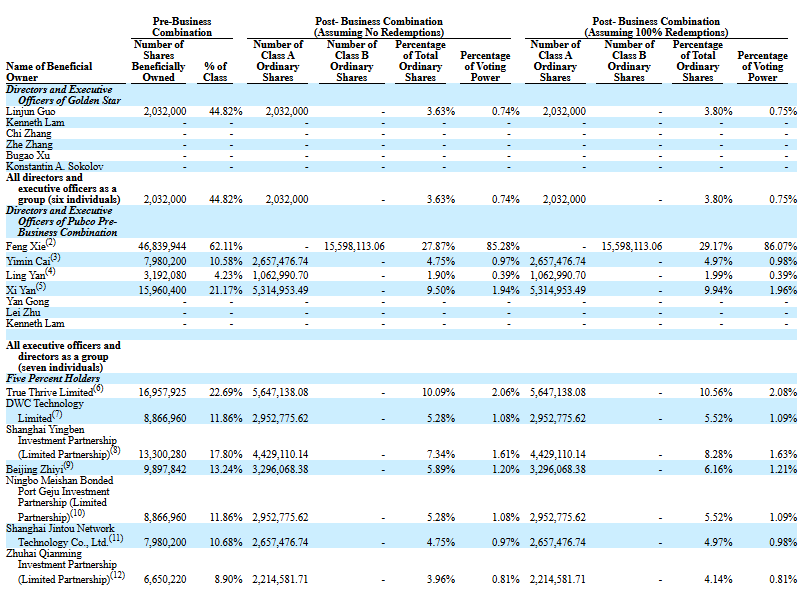802x591 pixels.
Task: Click the Beijing Zhiyi holder name
Action: (34, 469)
